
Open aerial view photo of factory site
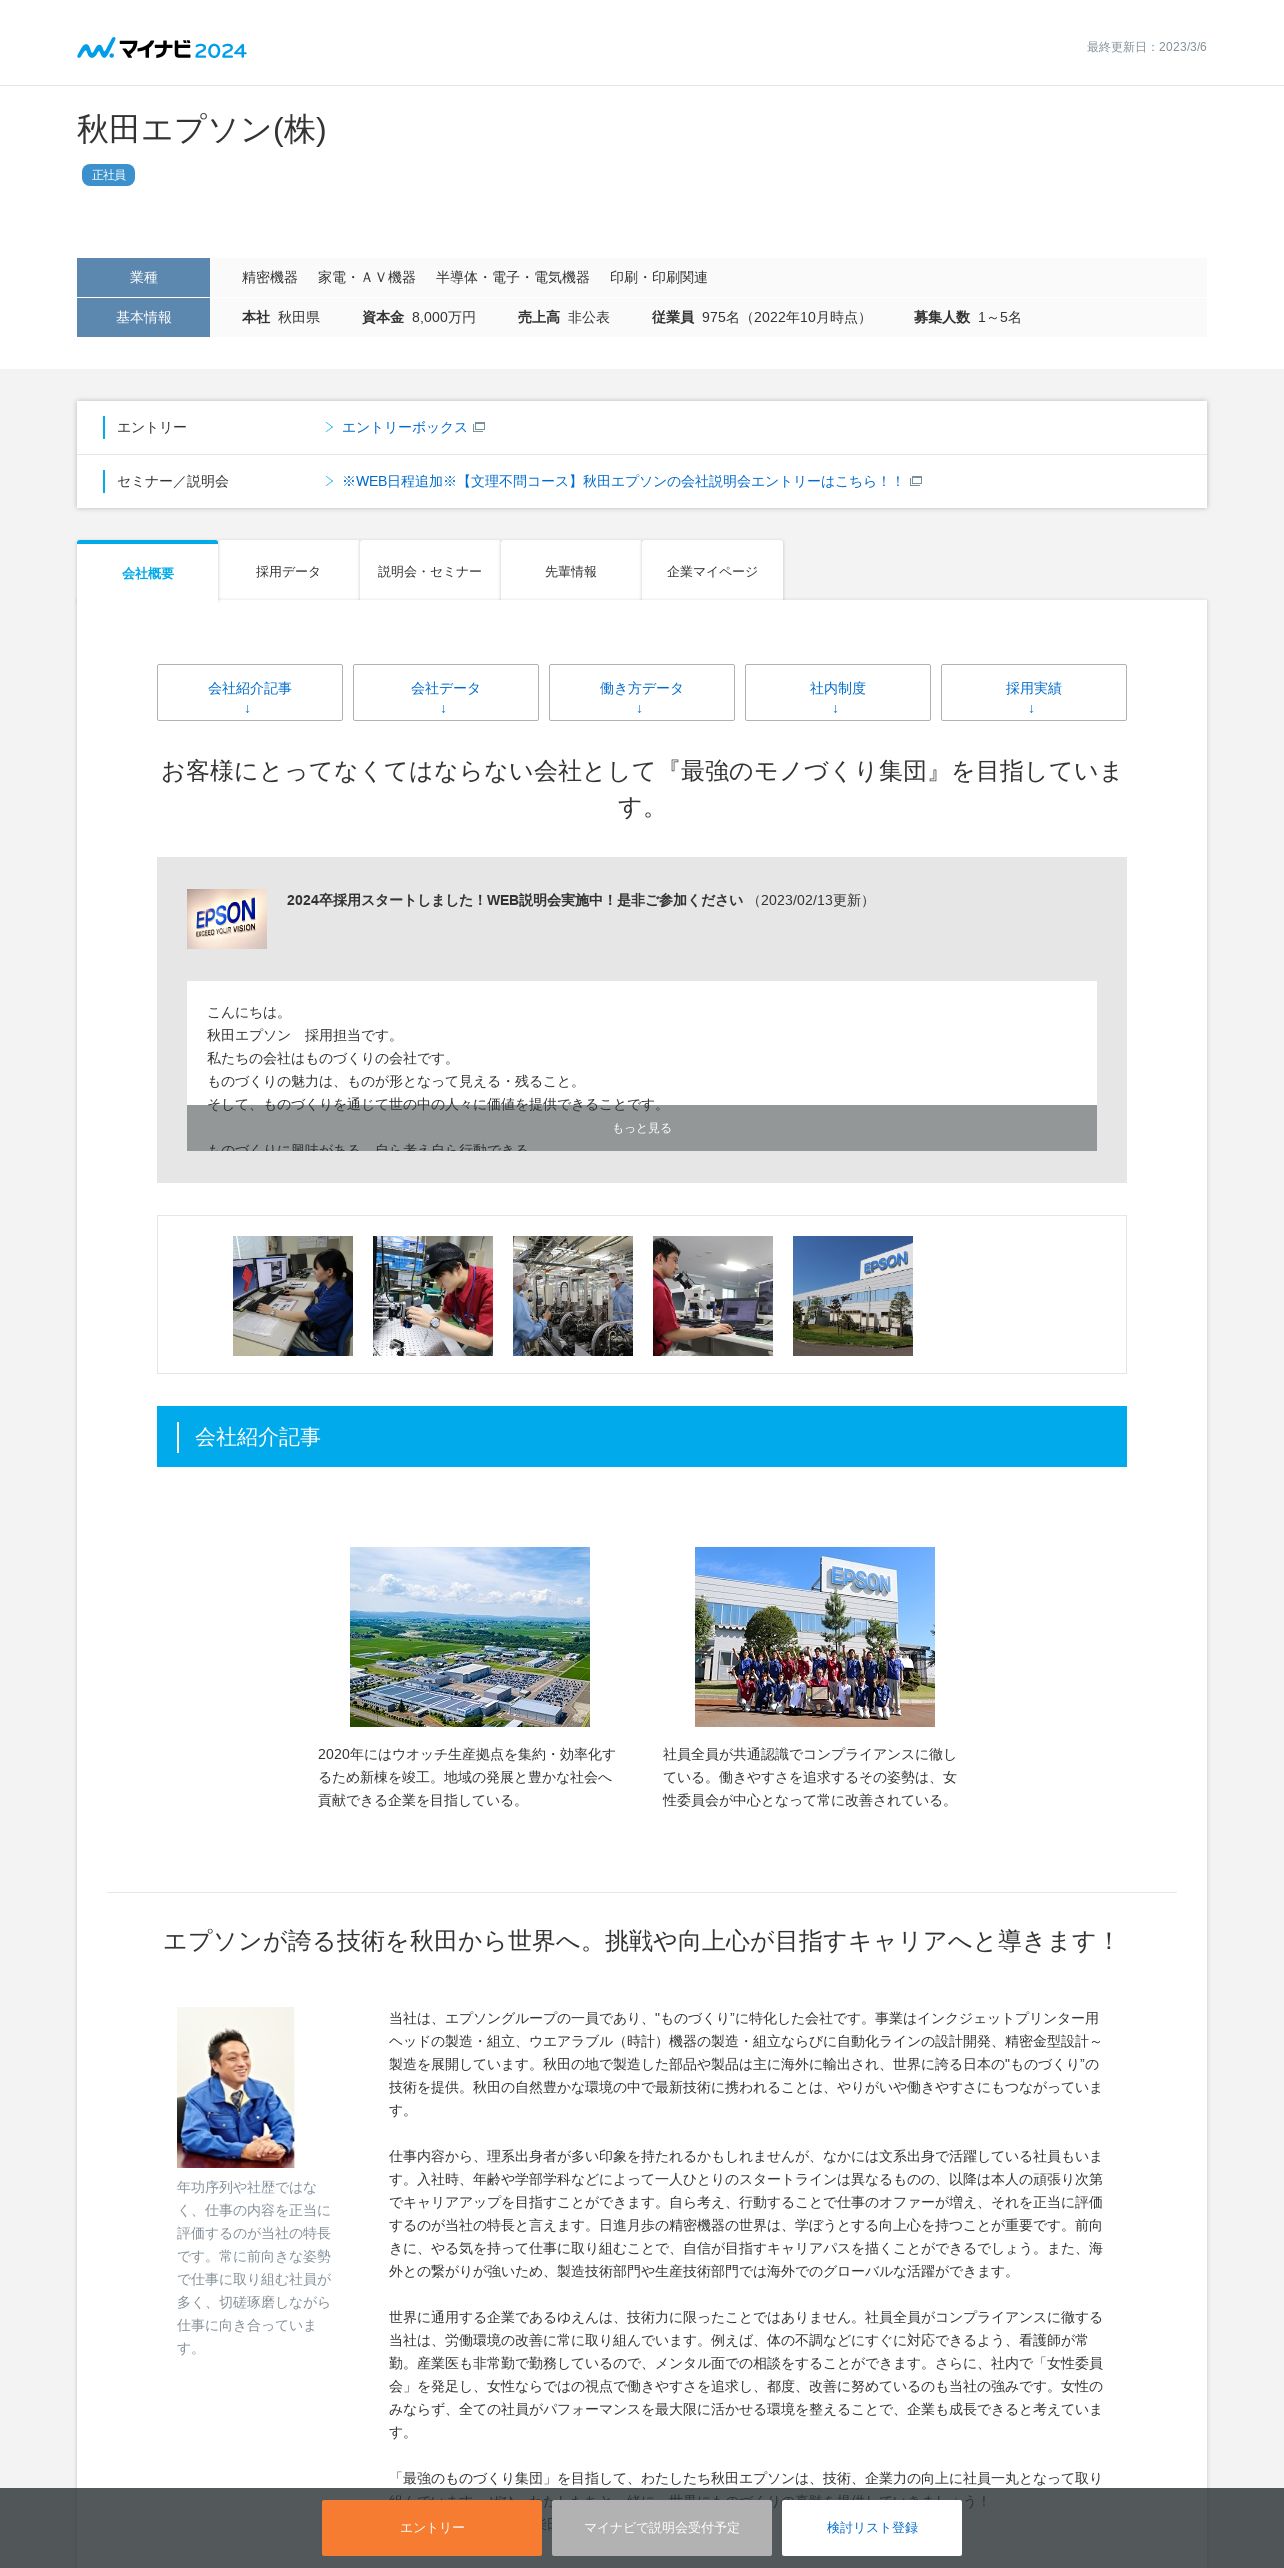coord(470,1637)
